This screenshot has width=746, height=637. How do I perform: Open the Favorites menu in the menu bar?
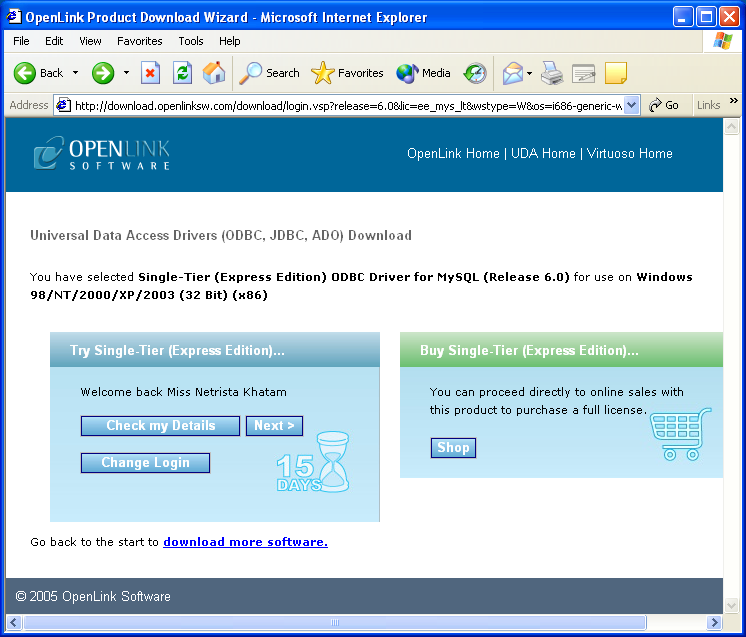pyautogui.click(x=139, y=41)
